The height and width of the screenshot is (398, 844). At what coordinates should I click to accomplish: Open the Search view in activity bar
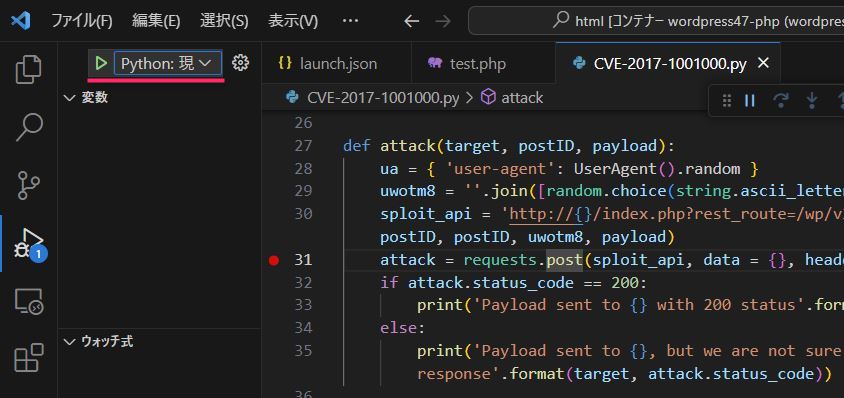[29, 127]
